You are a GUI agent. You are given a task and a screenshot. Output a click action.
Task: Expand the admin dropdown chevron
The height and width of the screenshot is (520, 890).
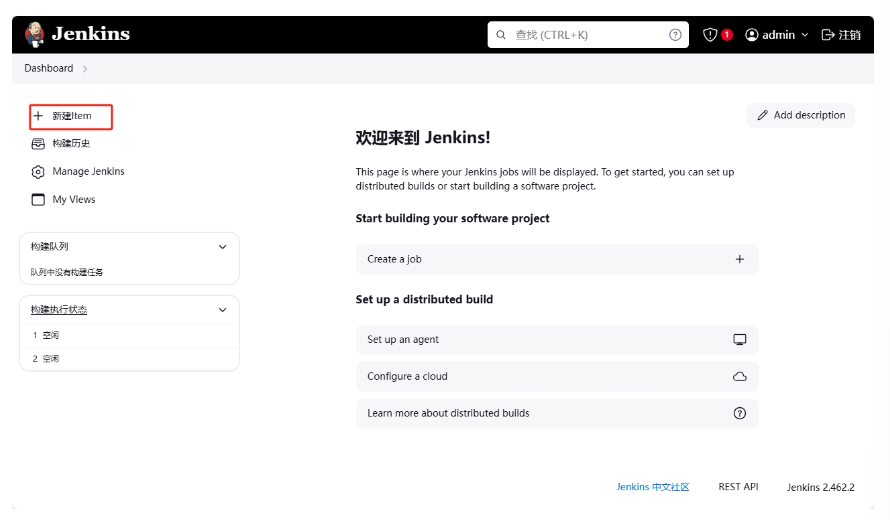[x=805, y=35]
